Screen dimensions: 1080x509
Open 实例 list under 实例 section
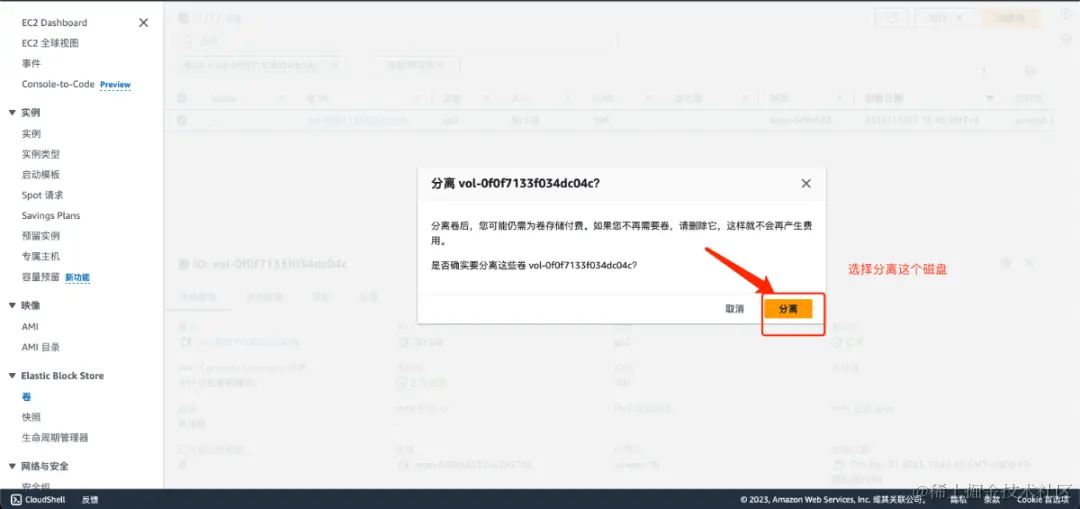click(x=31, y=134)
